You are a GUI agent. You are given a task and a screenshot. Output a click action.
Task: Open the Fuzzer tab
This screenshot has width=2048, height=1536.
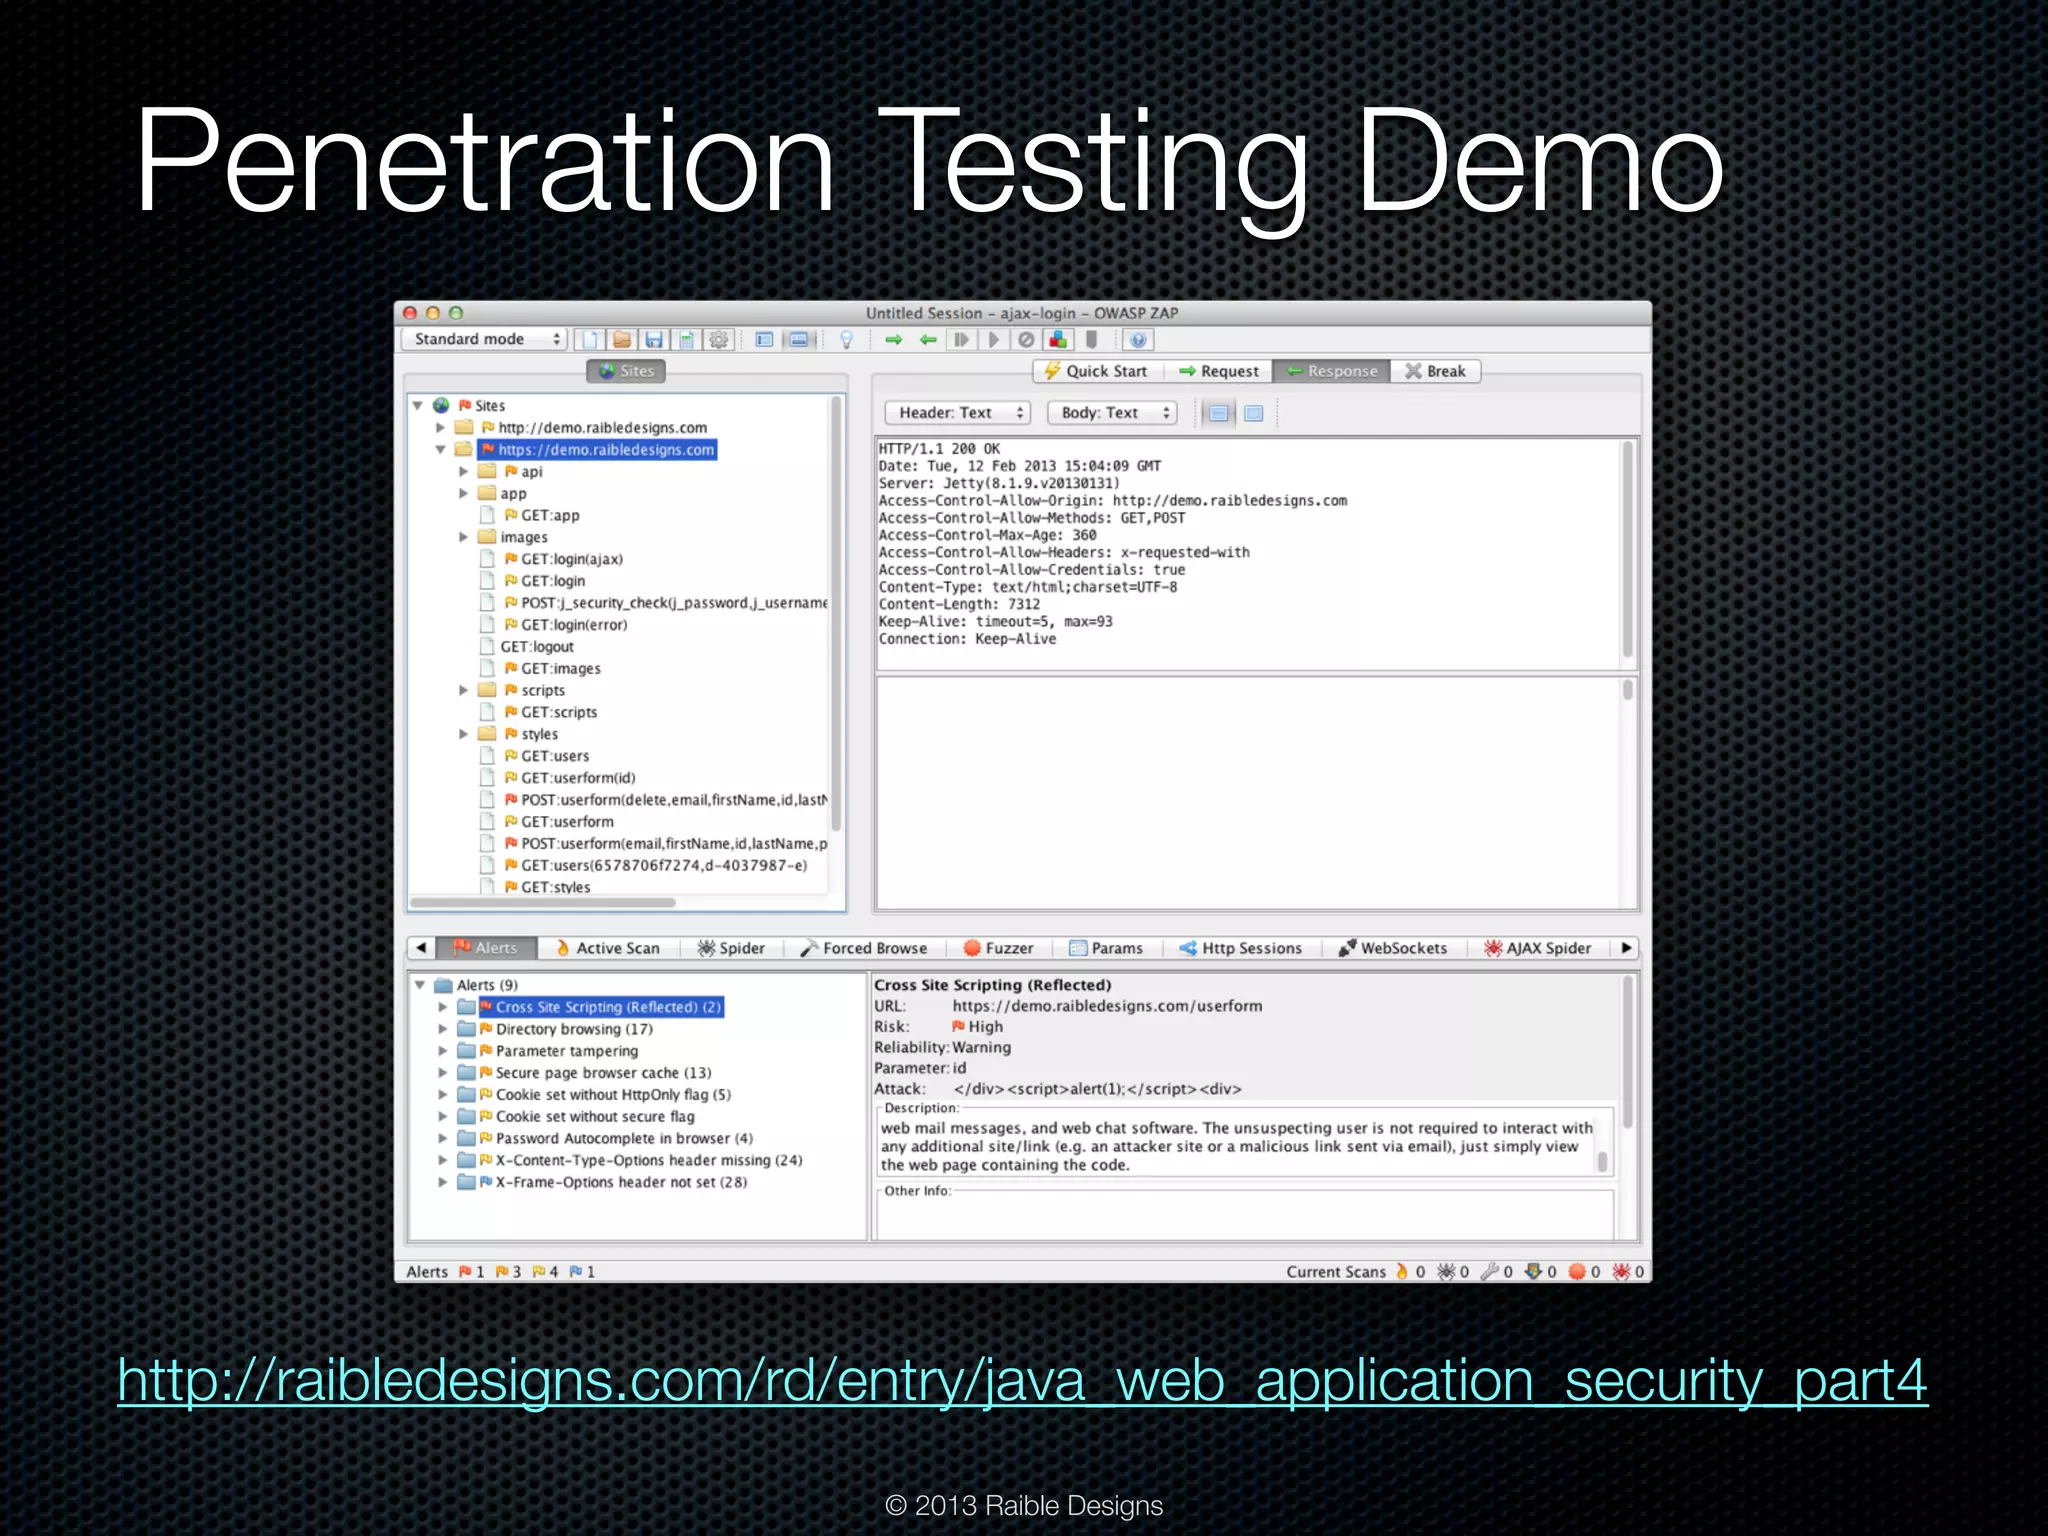coord(998,948)
